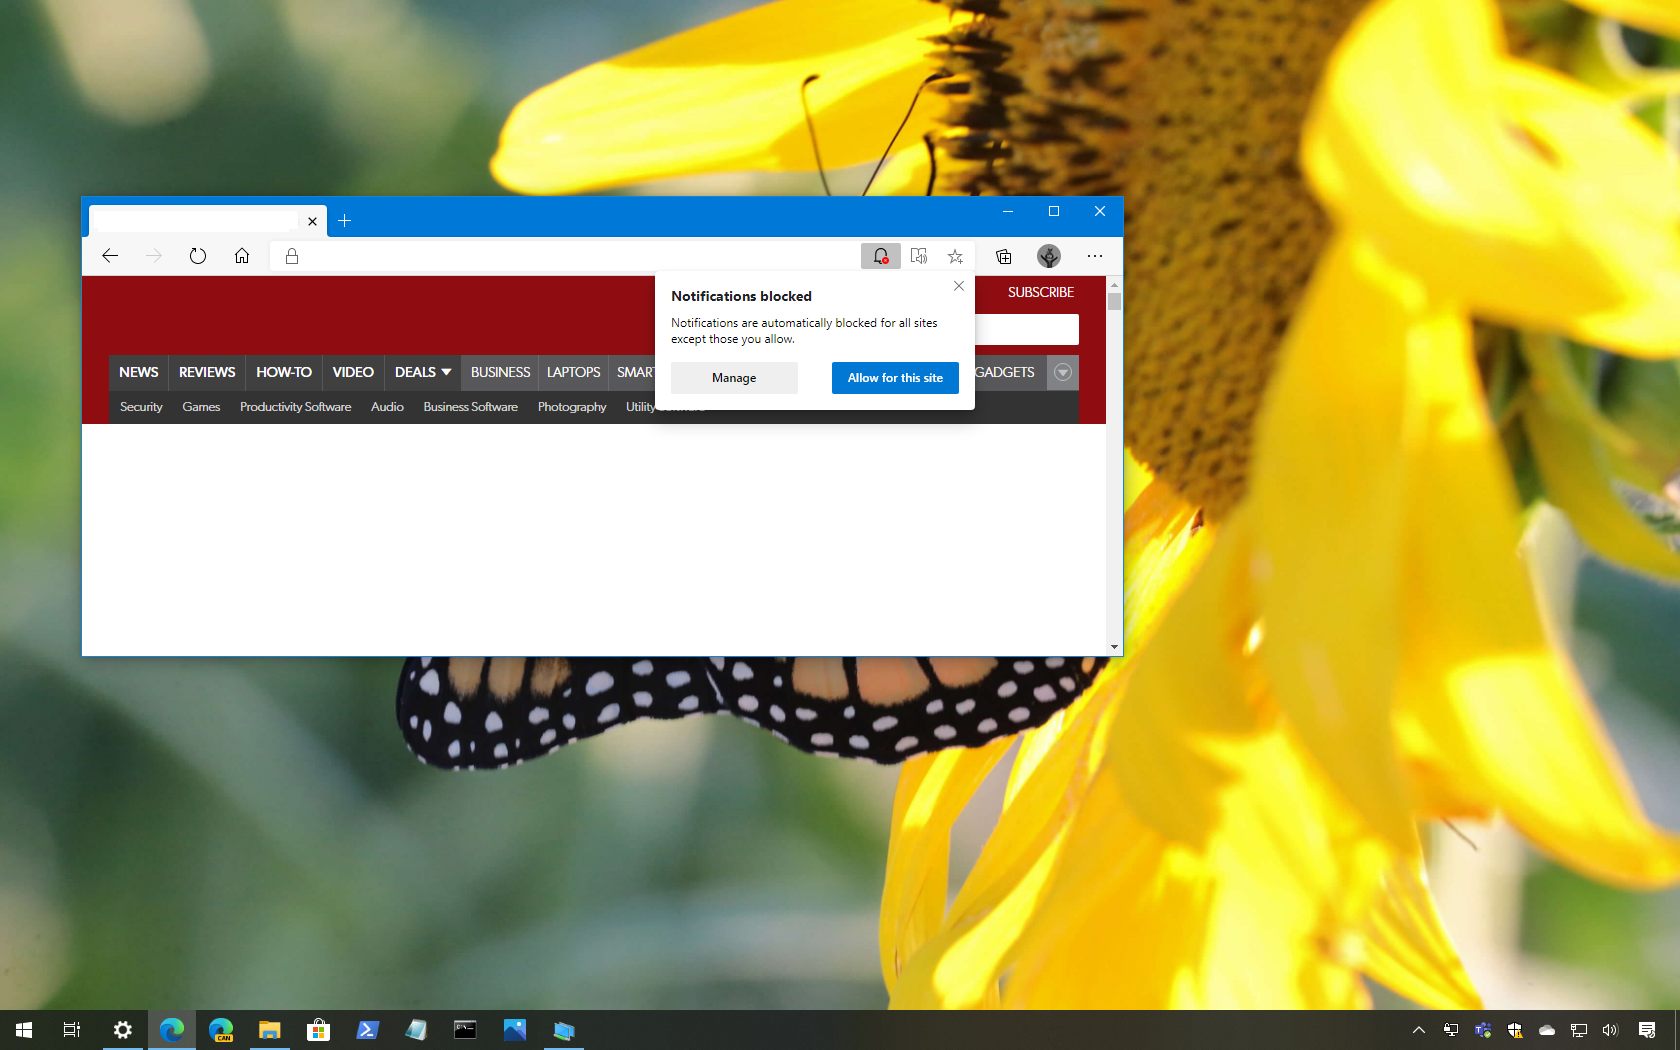Open the navigation overflow arrow near GADGETS
Screen dimensions: 1680x1050
point(1062,372)
